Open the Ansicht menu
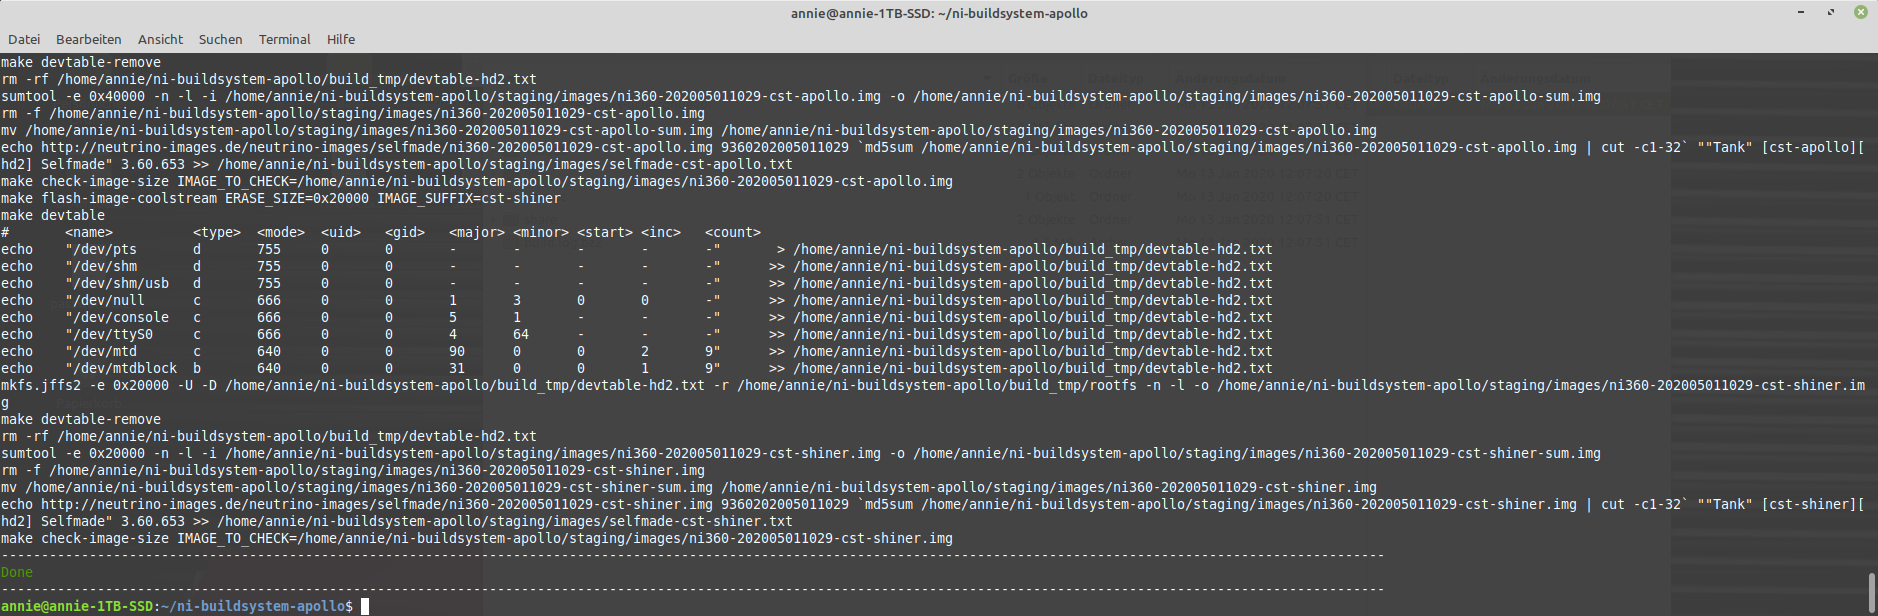 click(160, 40)
